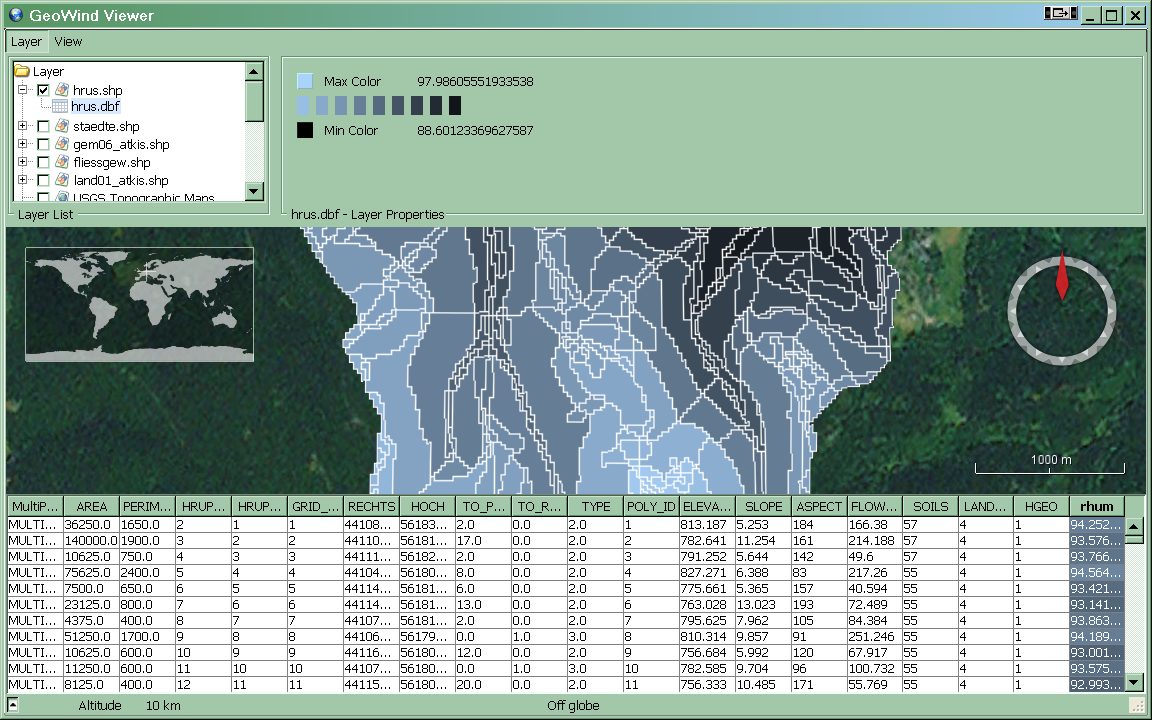The height and width of the screenshot is (720, 1152).
Task: Click the compass north arrow
Action: [1061, 278]
